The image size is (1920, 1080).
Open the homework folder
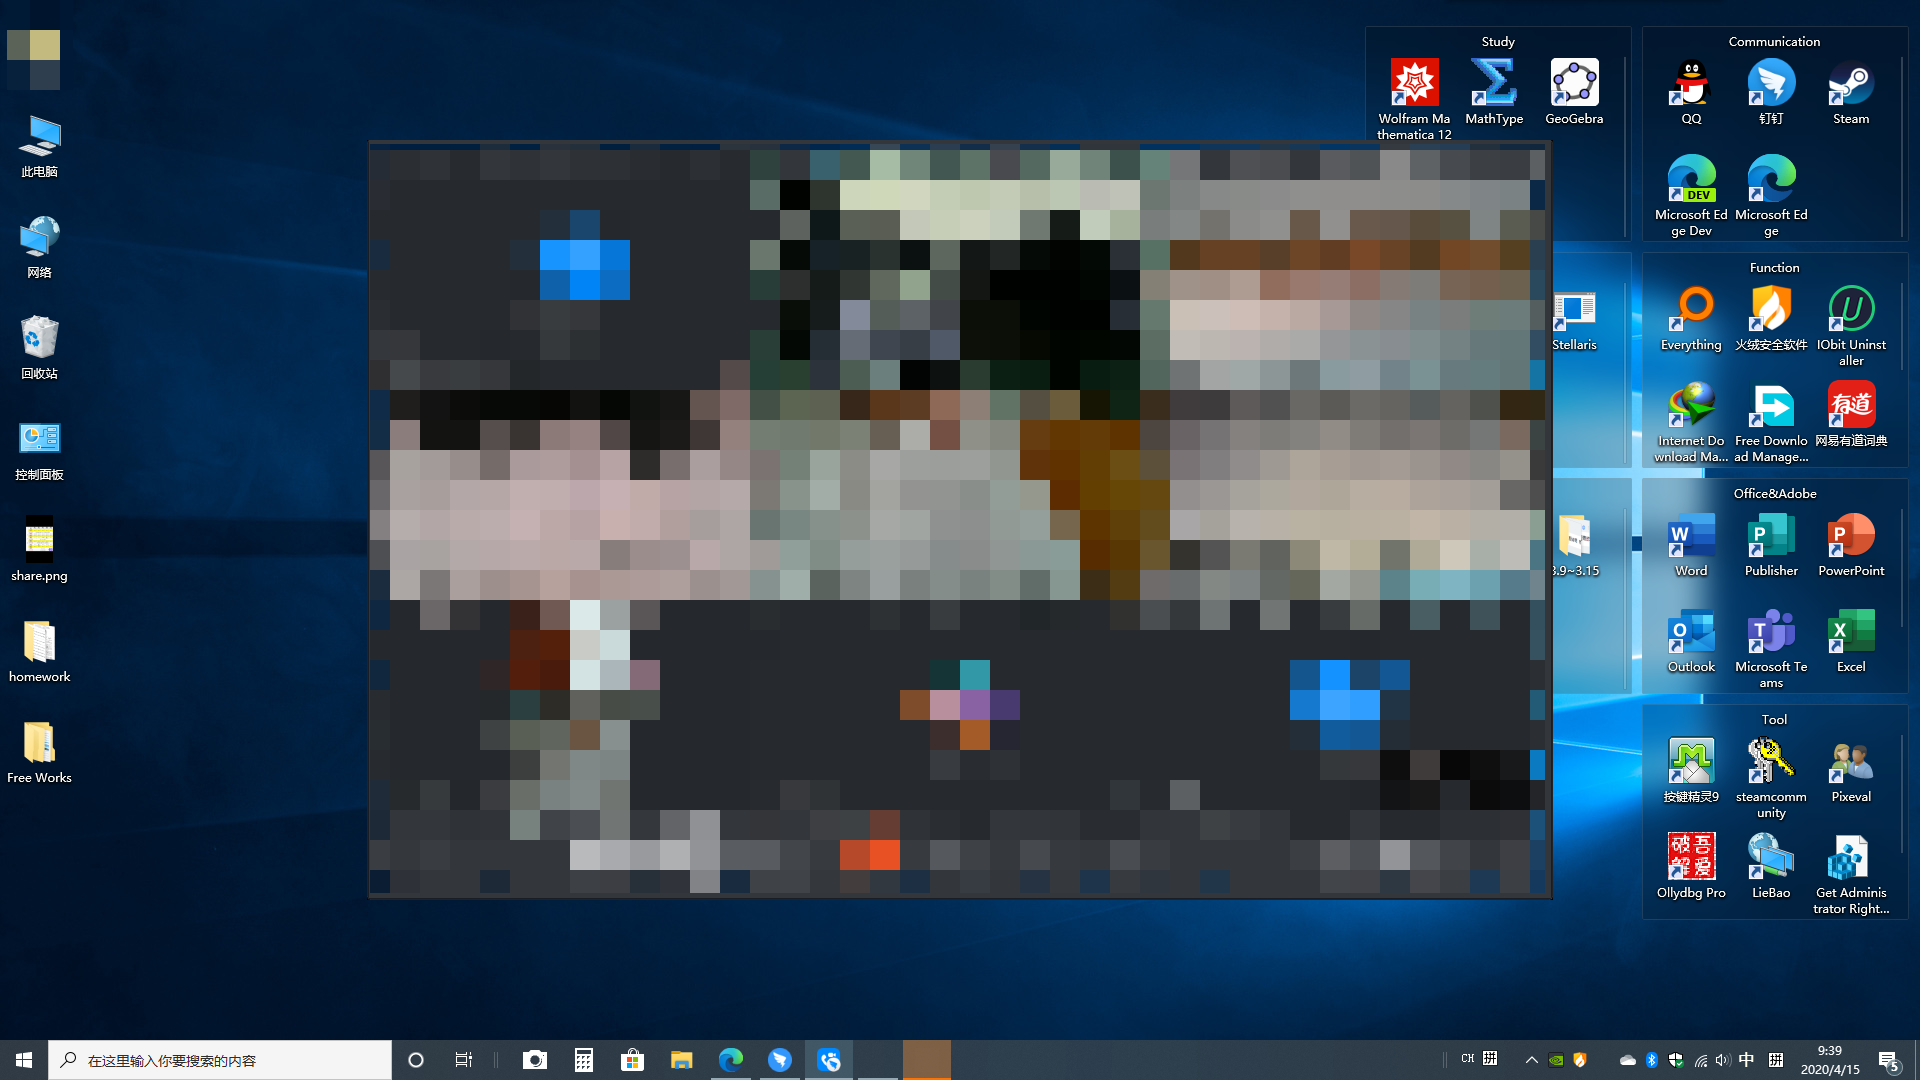[39, 643]
